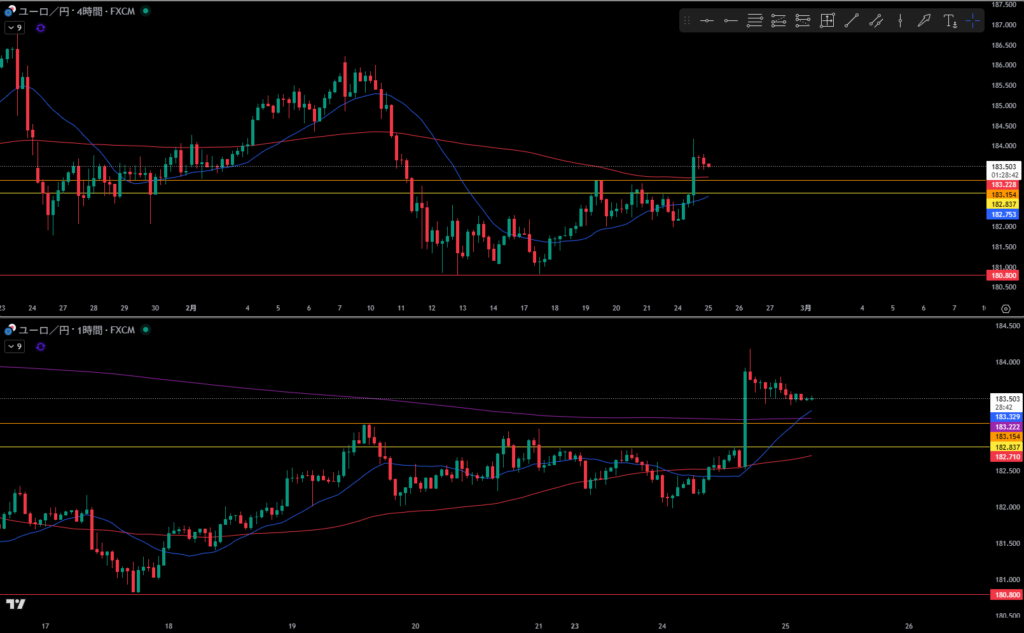
Task: Collapse the 9 indicators legend on 4時間 chart
Action: (14, 28)
